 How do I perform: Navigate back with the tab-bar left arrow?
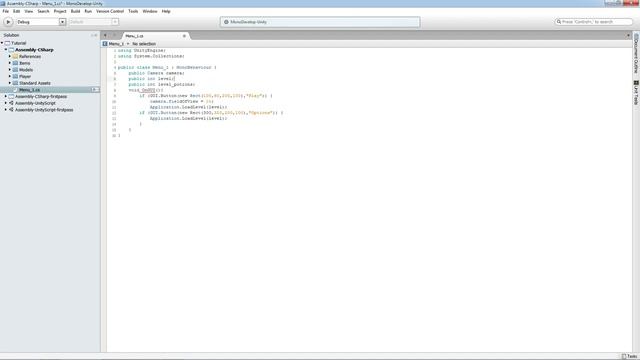pos(105,36)
